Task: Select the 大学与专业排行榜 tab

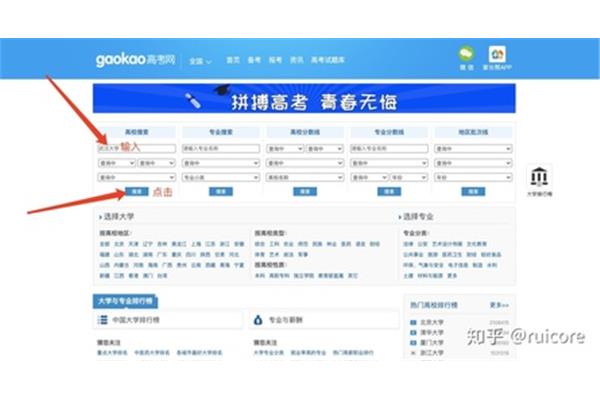Action: (125, 301)
